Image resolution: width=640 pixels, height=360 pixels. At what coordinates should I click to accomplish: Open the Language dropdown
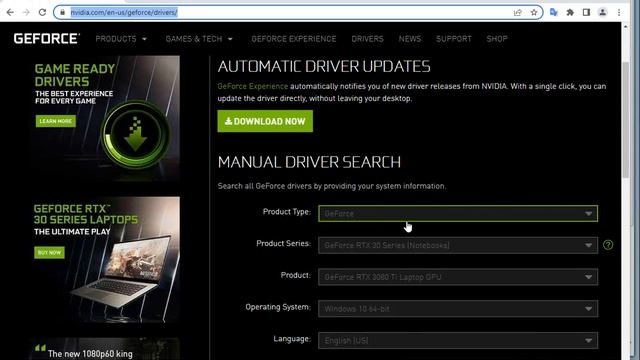coord(458,340)
